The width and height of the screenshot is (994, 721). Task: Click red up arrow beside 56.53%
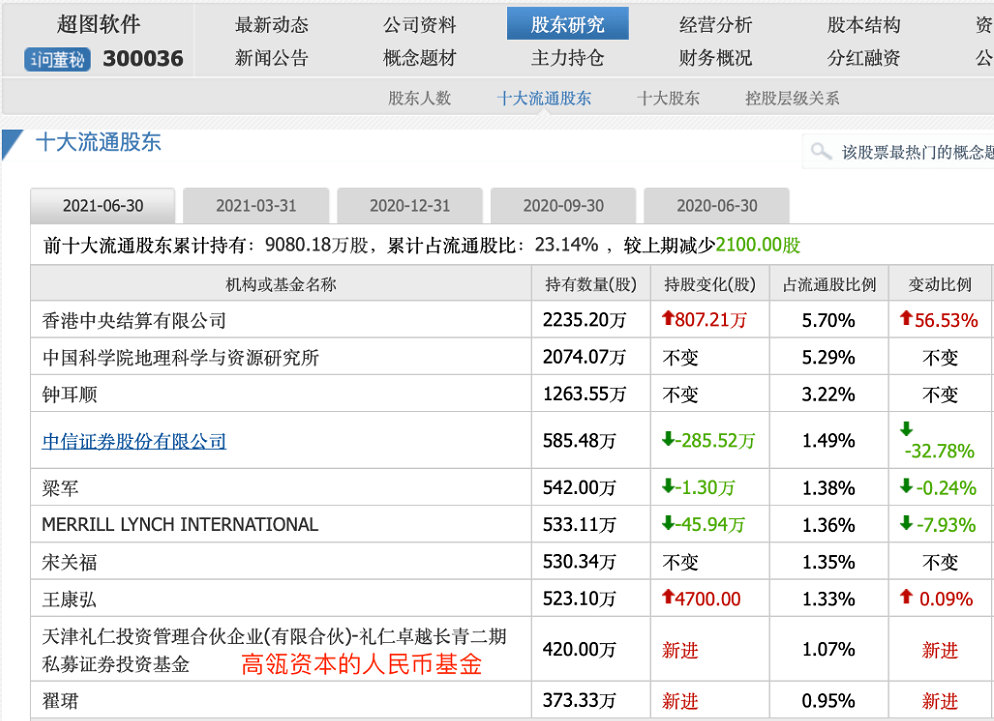906,320
